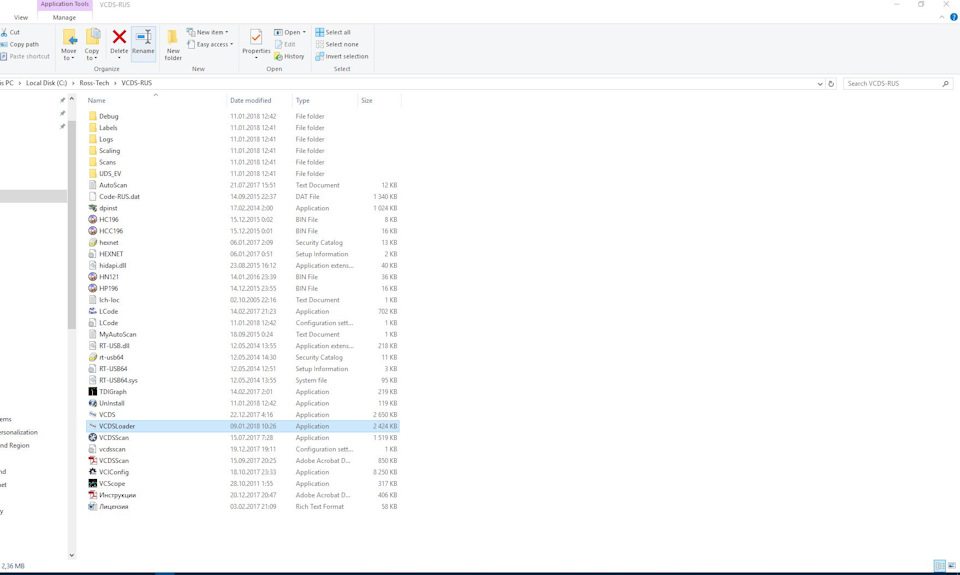Refresh the VCDS-RUS folder view

[831, 83]
